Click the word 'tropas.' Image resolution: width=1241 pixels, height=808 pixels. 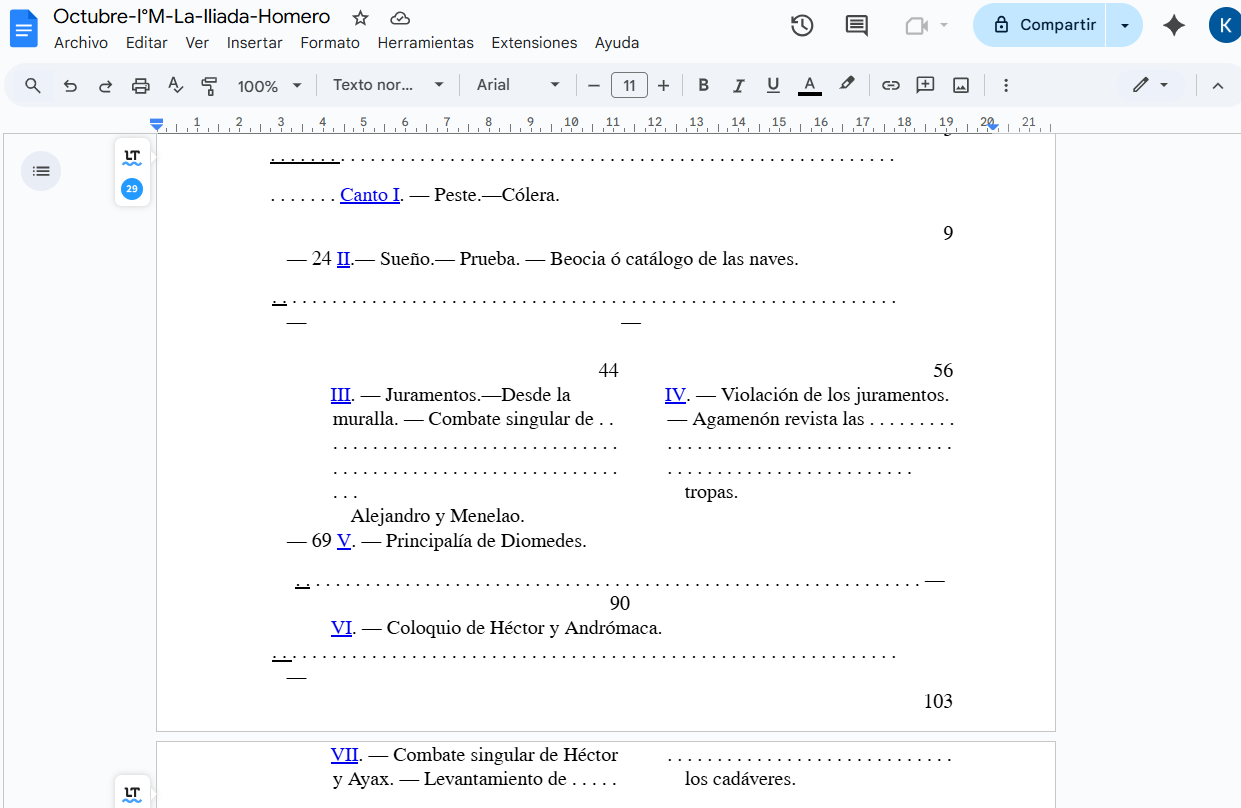[711, 492]
